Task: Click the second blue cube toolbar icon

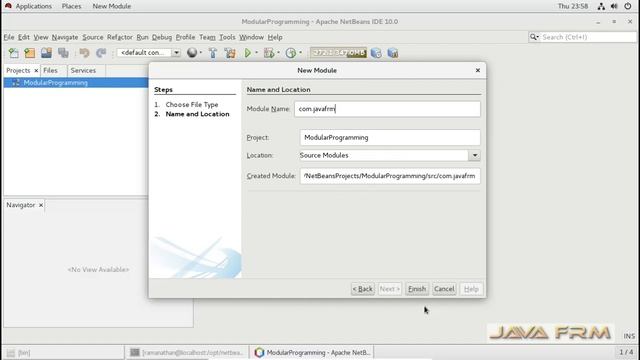Action: 393,53
